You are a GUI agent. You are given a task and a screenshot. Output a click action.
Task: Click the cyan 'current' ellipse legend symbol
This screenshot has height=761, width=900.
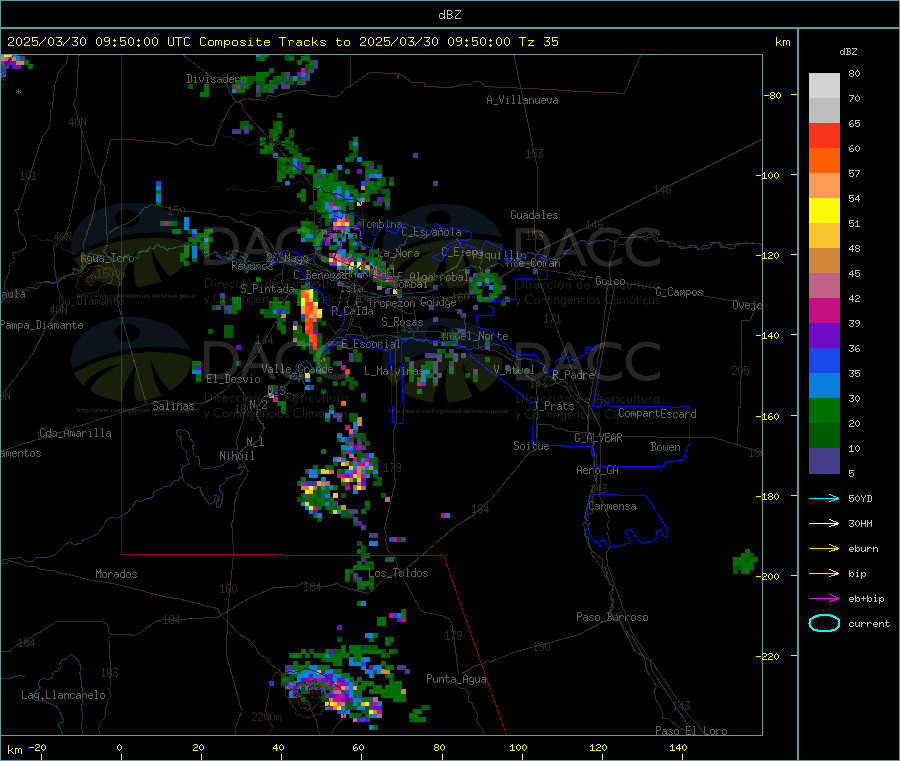coord(824,623)
